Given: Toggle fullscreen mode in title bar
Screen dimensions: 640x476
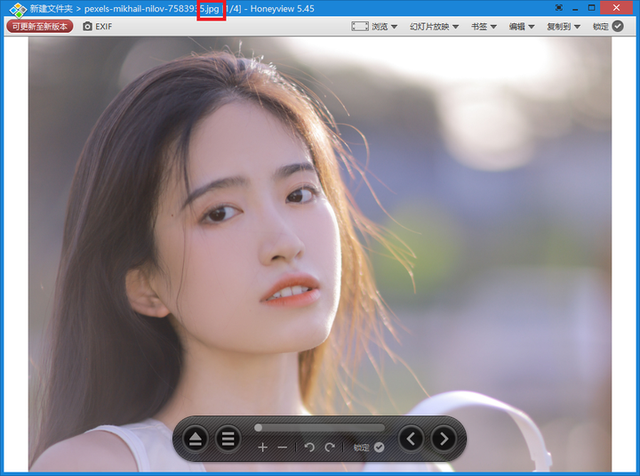Looking at the screenshot, I should pos(559,8).
